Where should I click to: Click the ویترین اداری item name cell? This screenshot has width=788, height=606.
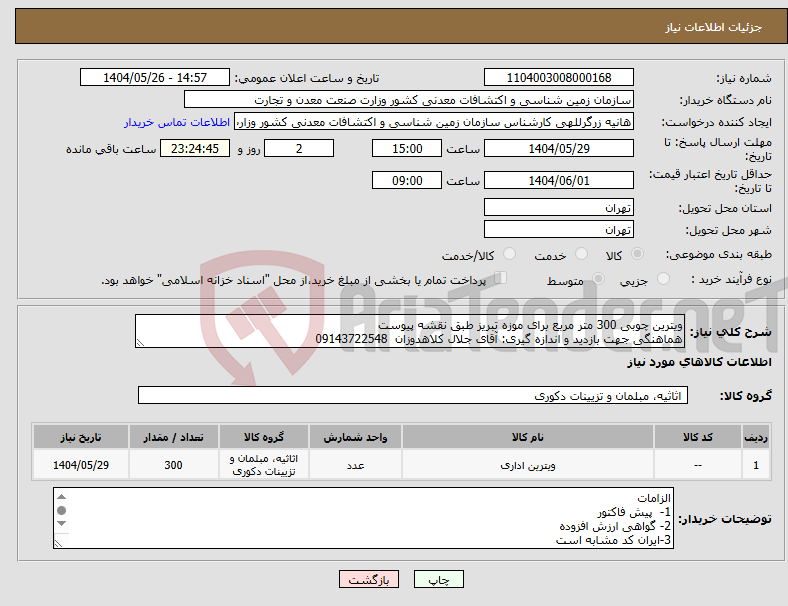528,465
